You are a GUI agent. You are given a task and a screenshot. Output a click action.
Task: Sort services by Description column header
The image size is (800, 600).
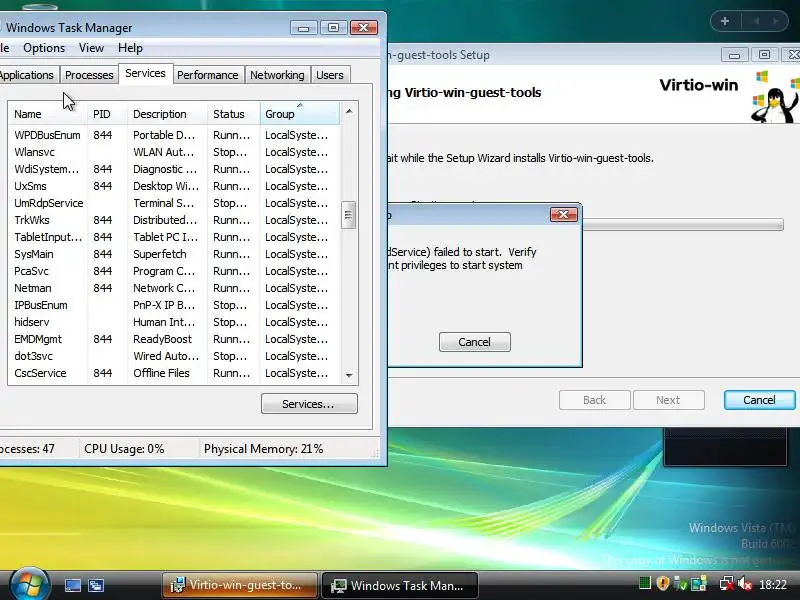point(167,114)
